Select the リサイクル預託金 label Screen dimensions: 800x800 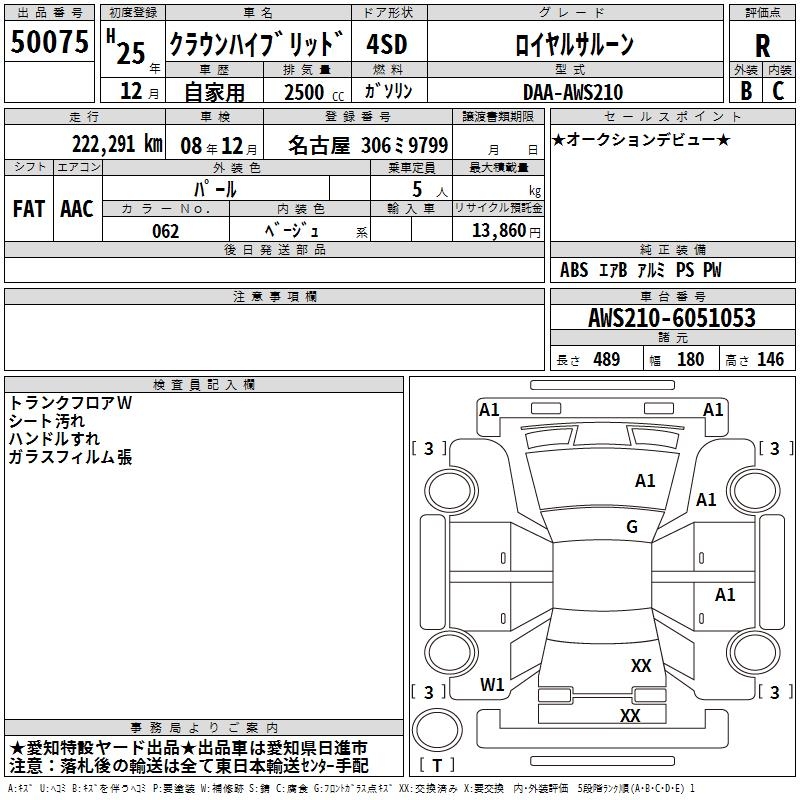498,208
